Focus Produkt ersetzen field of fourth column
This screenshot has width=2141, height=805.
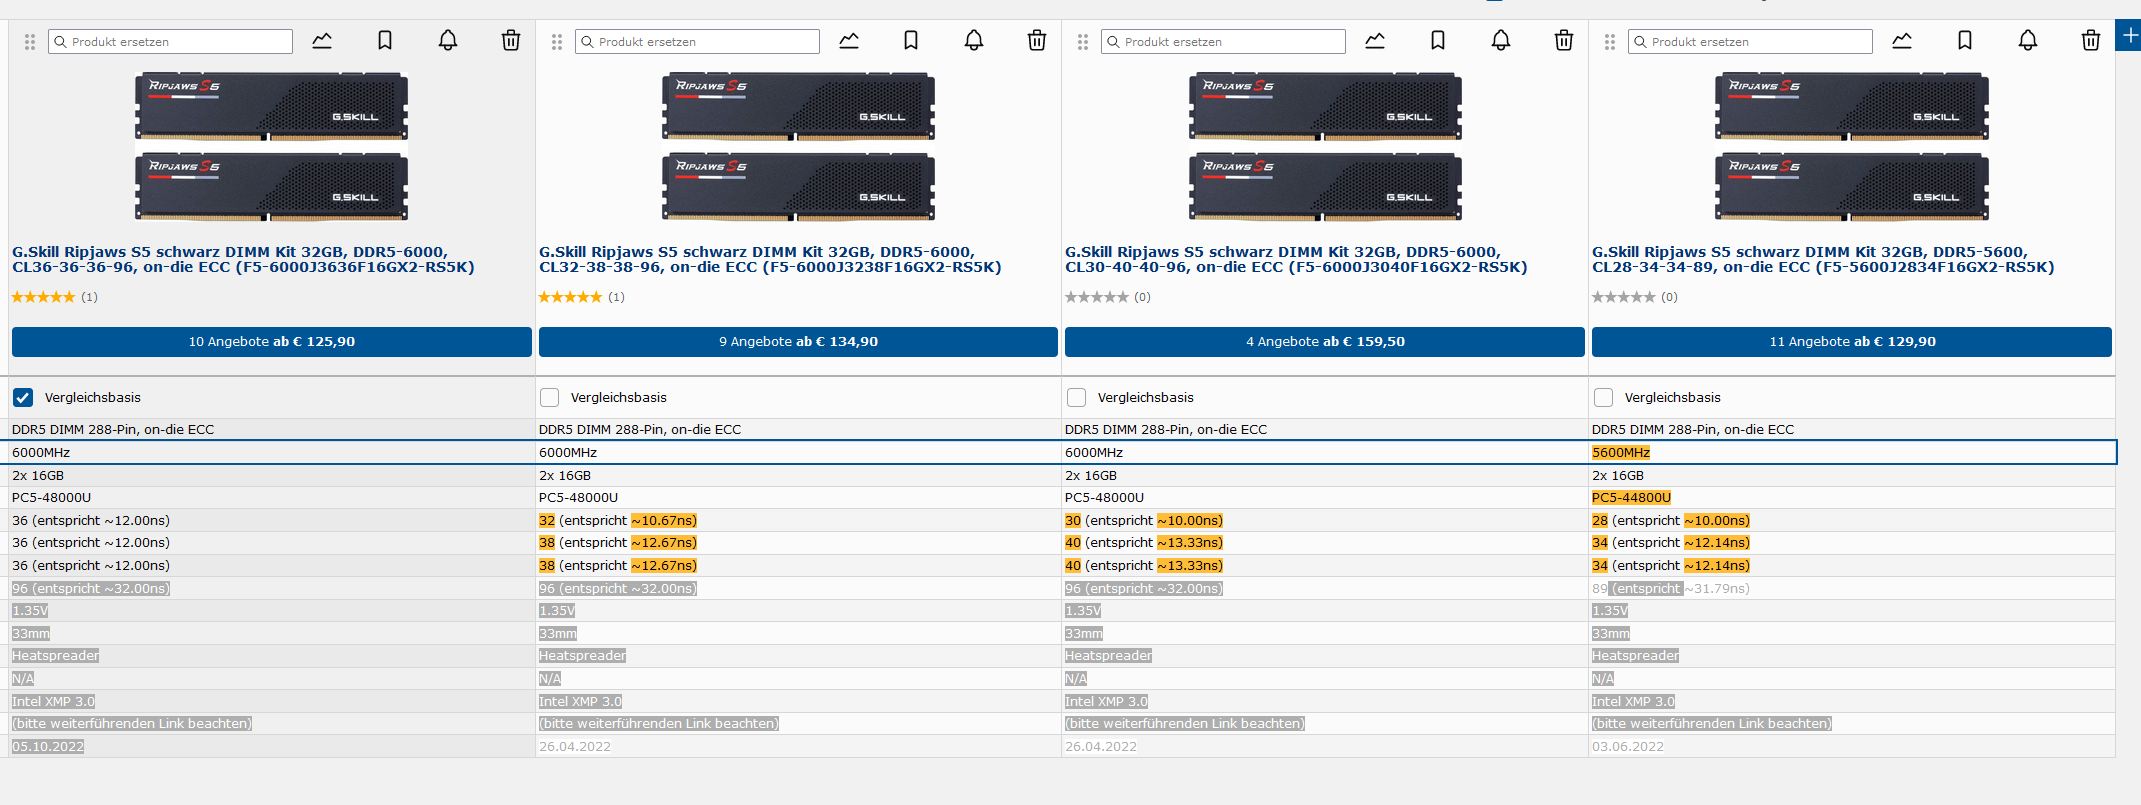(1750, 42)
